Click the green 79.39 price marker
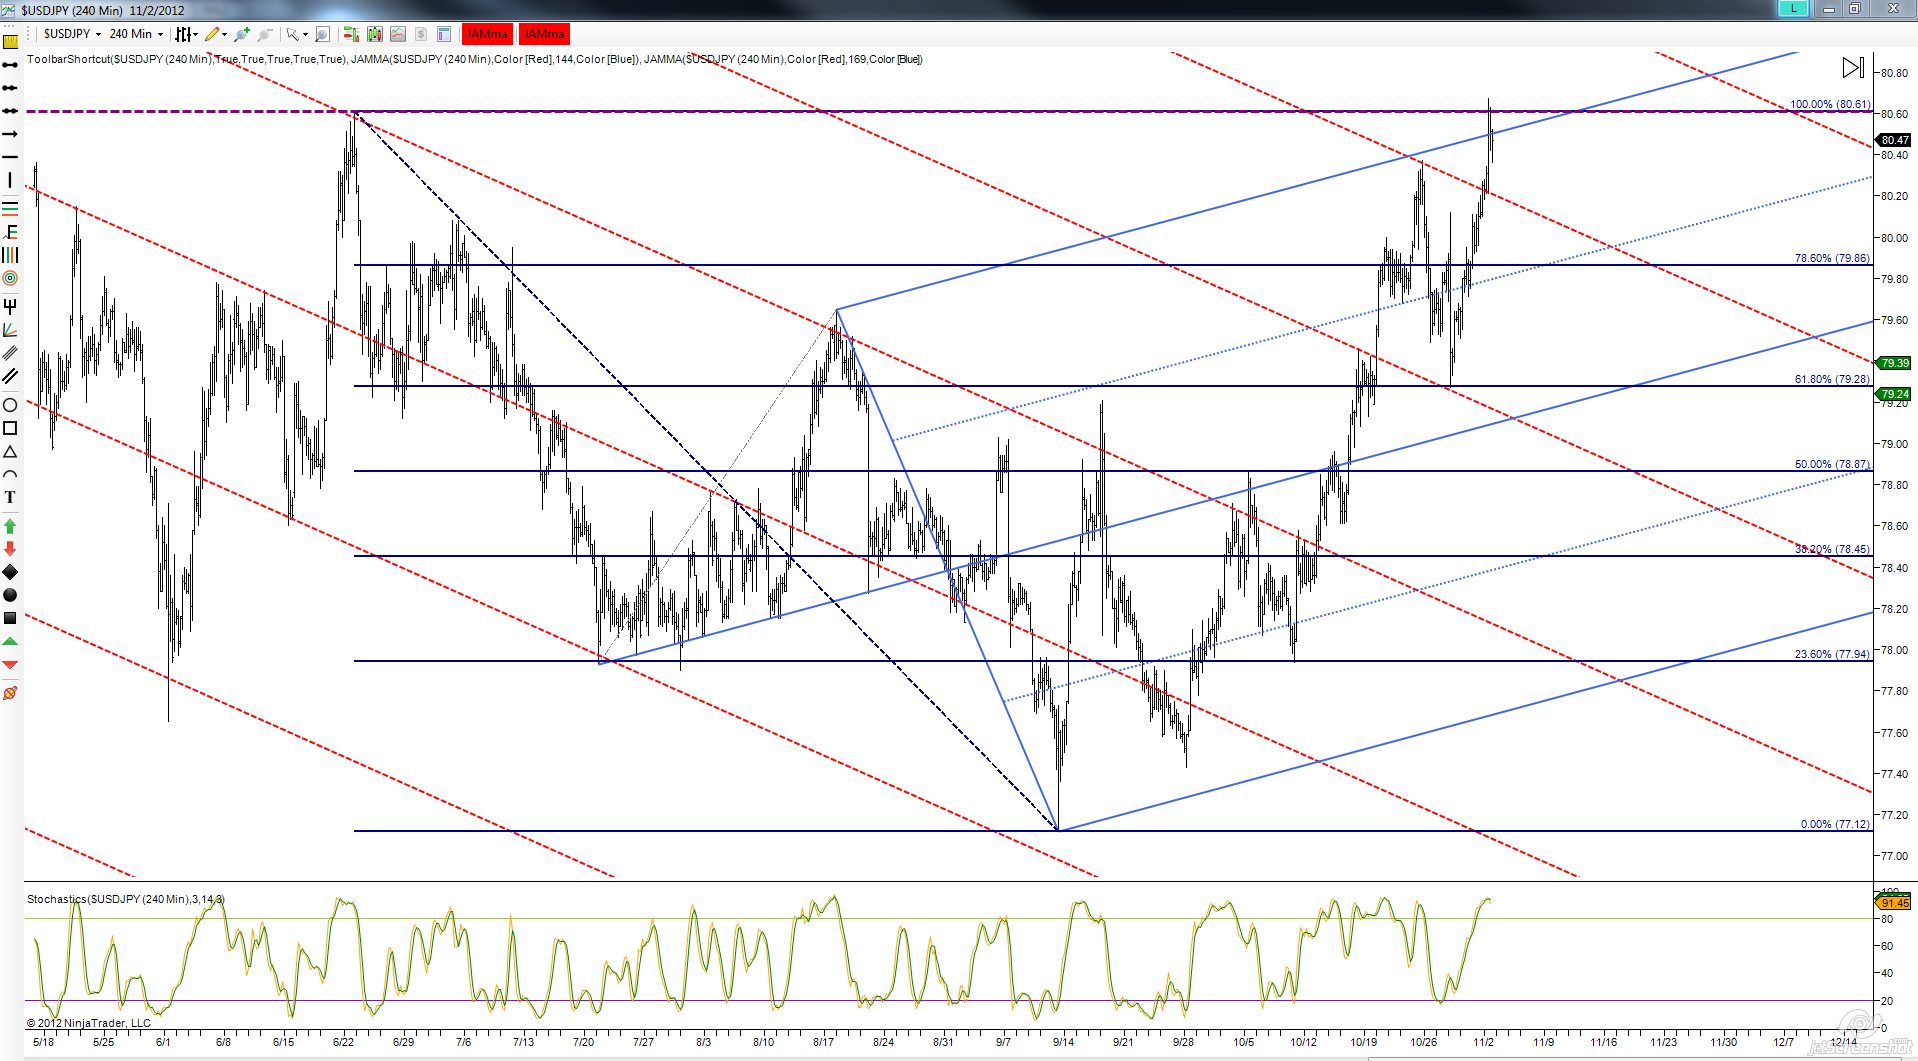This screenshot has width=1918, height=1061. point(1895,363)
